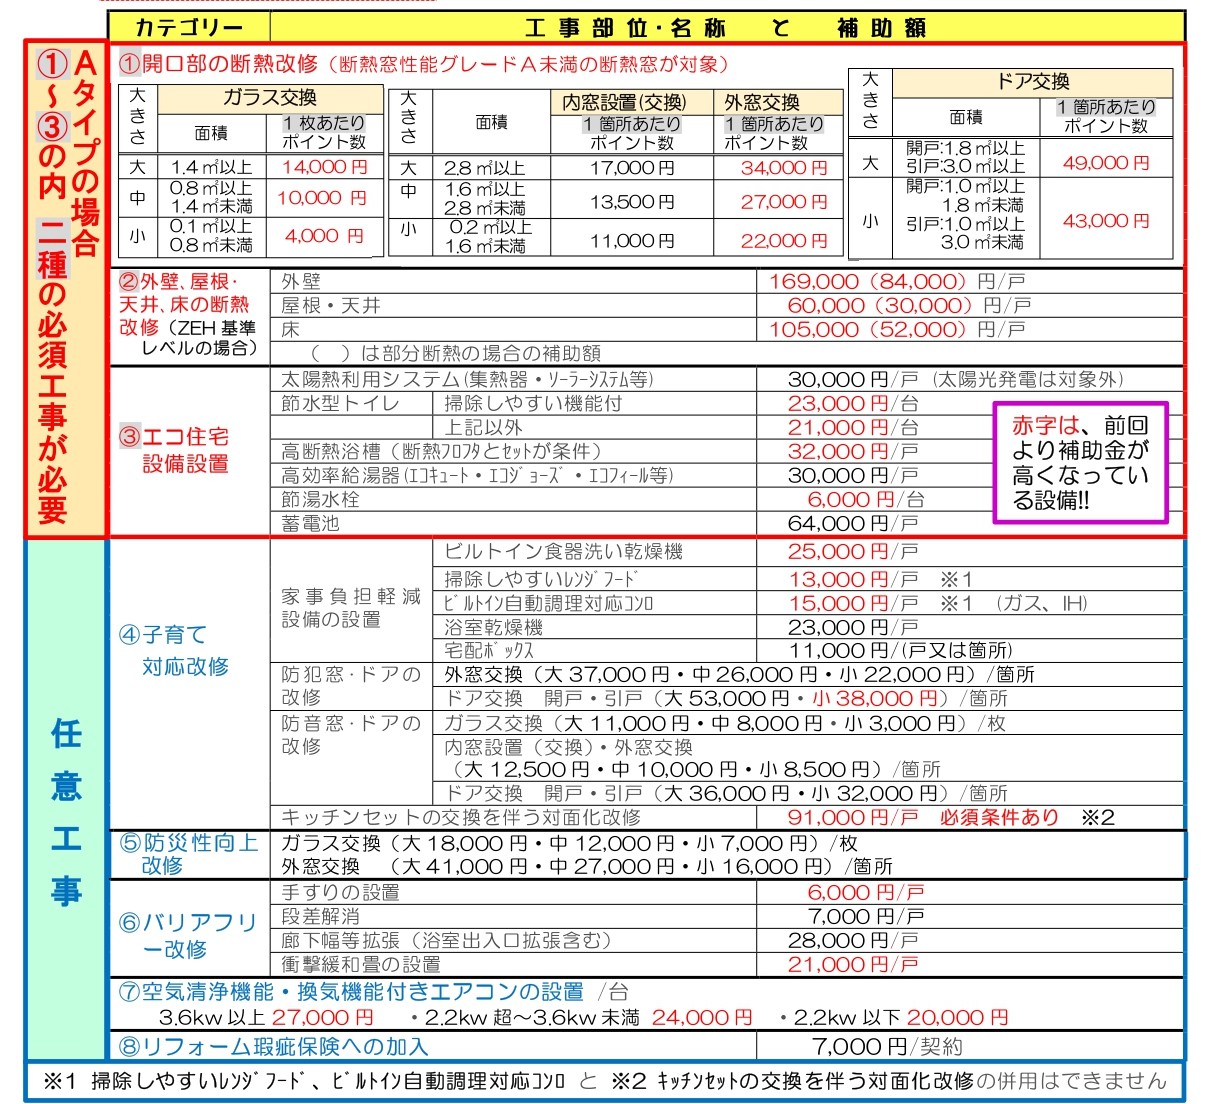Click the '浴室乾燥機' row label

(x=494, y=627)
